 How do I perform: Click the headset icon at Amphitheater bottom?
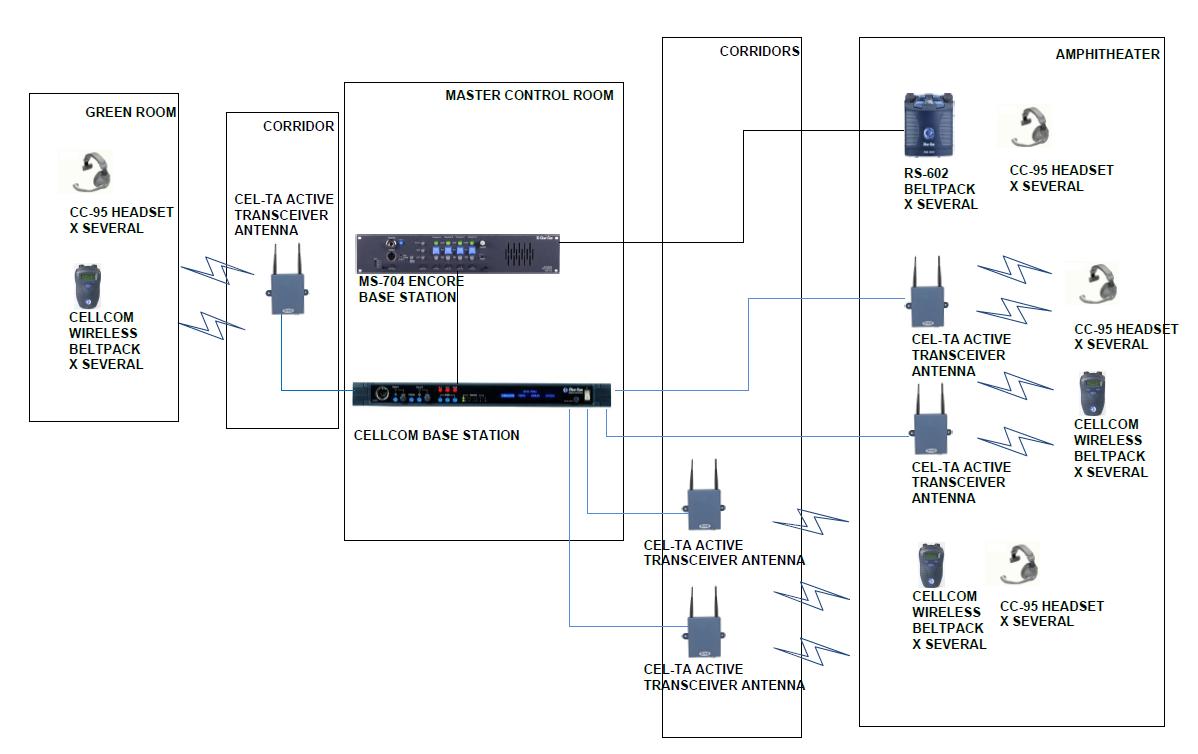1020,565
